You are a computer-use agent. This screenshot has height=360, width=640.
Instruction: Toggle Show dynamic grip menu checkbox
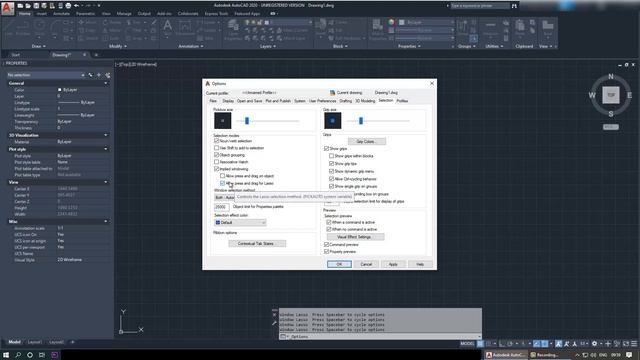[x=331, y=171]
